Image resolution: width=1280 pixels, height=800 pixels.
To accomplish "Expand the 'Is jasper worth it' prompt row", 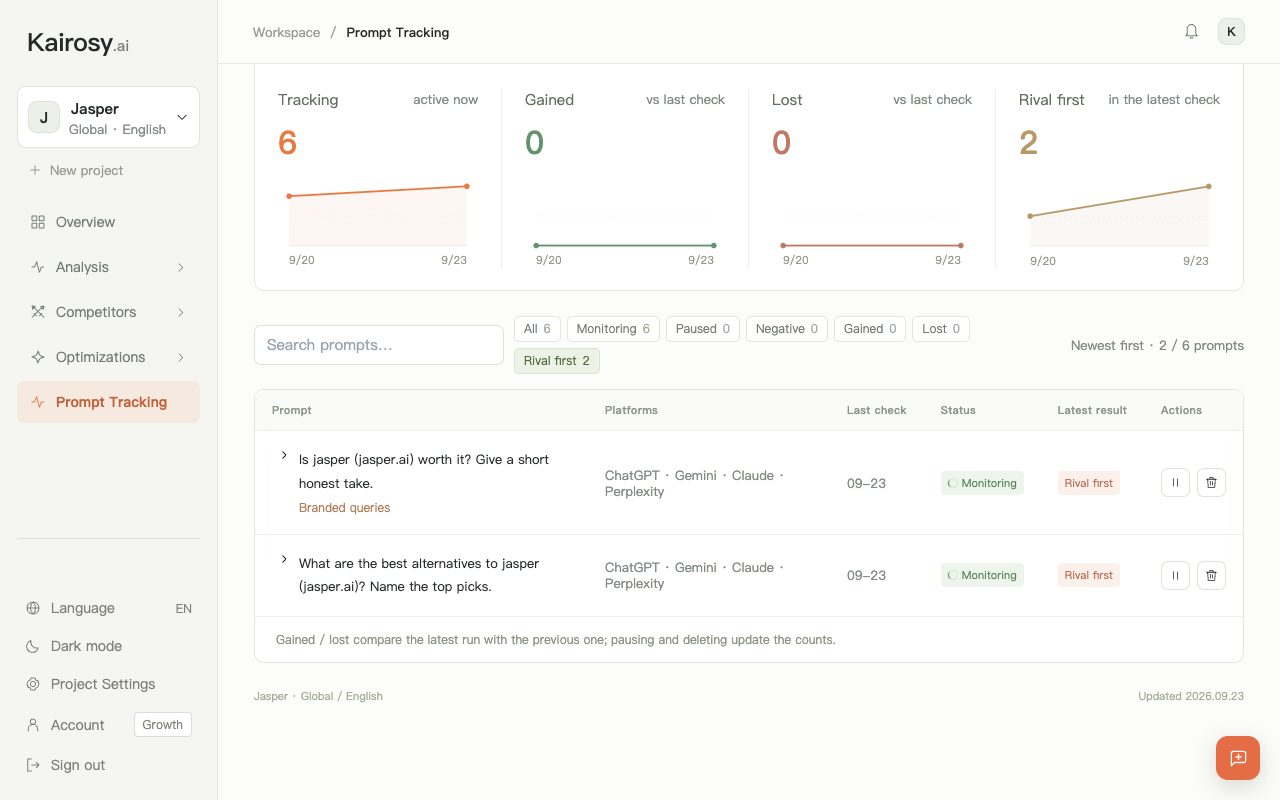I will 284,456.
